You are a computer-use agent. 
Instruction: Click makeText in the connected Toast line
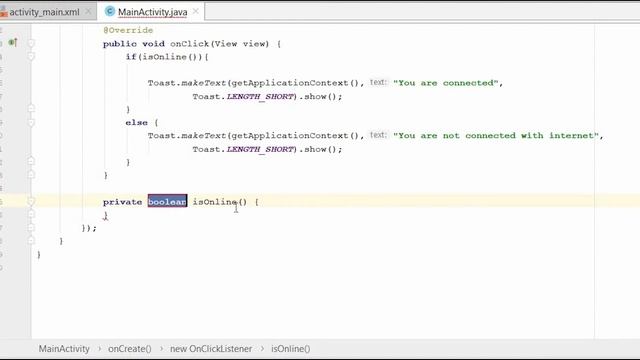[x=204, y=83]
